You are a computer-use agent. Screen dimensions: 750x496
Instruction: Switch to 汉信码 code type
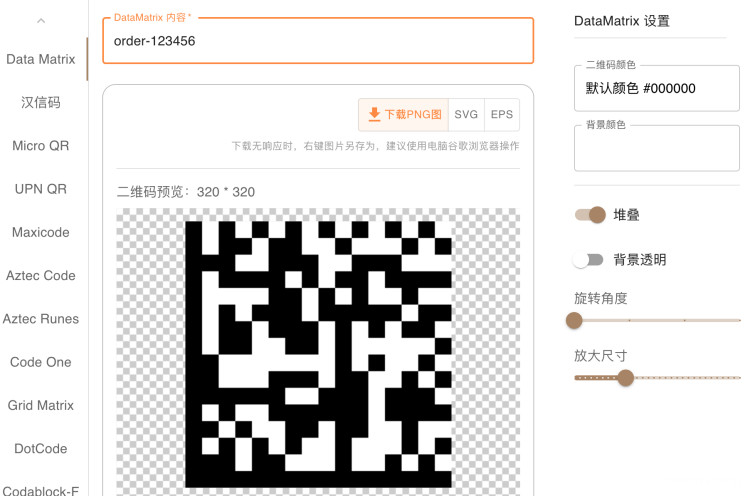click(41, 102)
